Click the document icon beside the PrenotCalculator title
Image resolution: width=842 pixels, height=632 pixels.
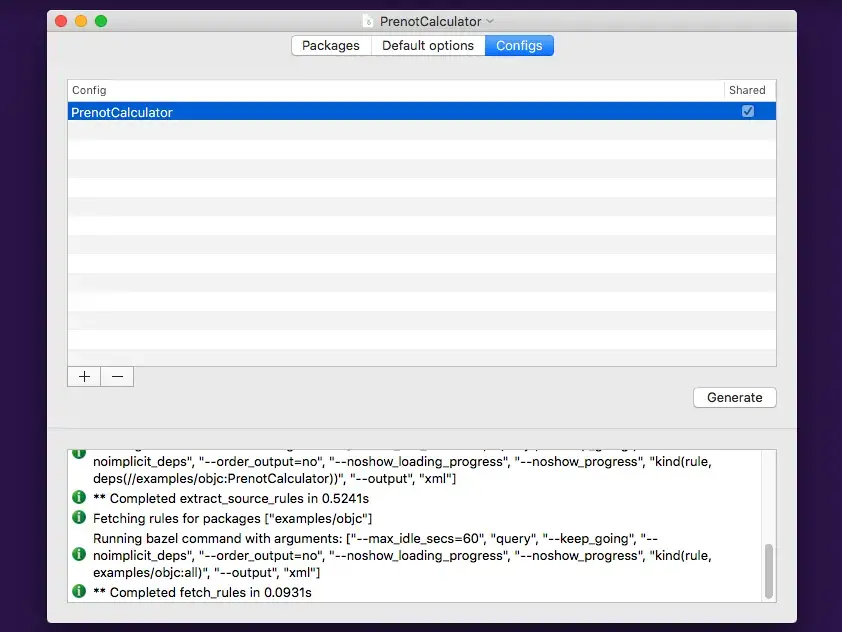click(368, 21)
